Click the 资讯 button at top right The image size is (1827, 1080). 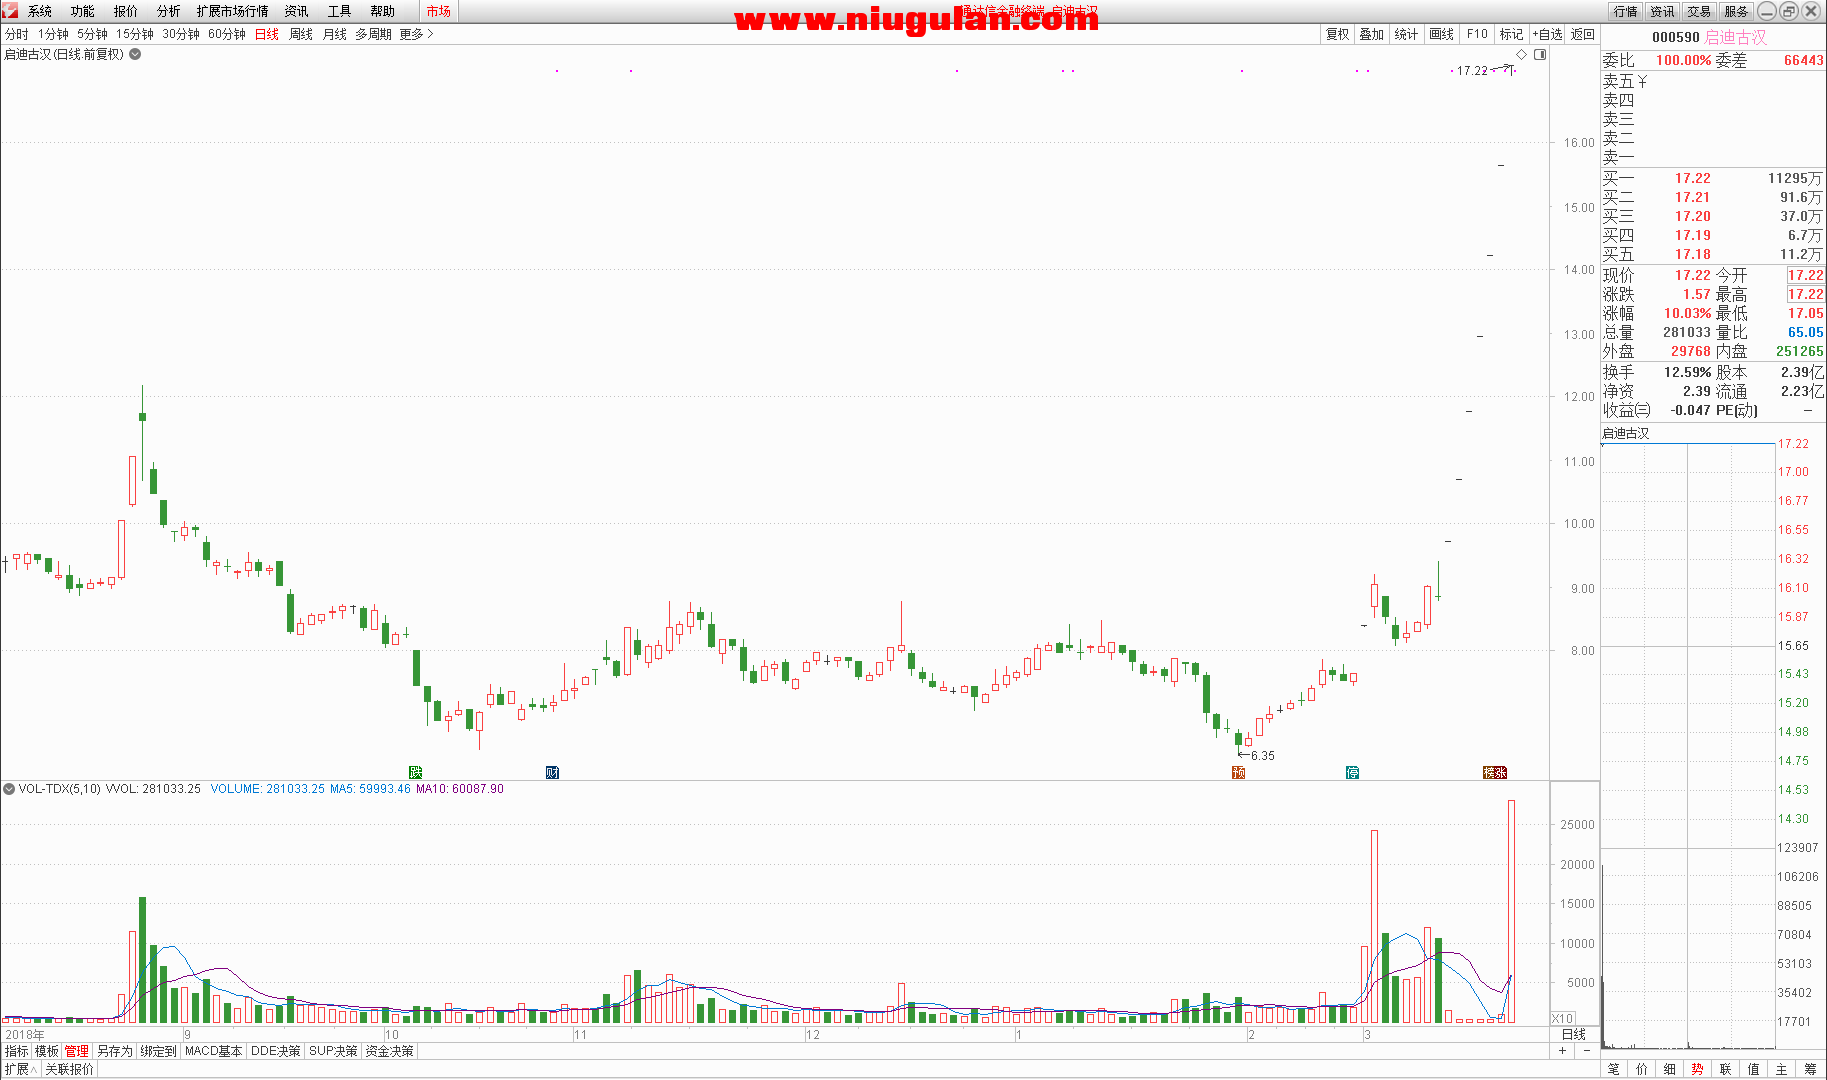tap(1663, 11)
